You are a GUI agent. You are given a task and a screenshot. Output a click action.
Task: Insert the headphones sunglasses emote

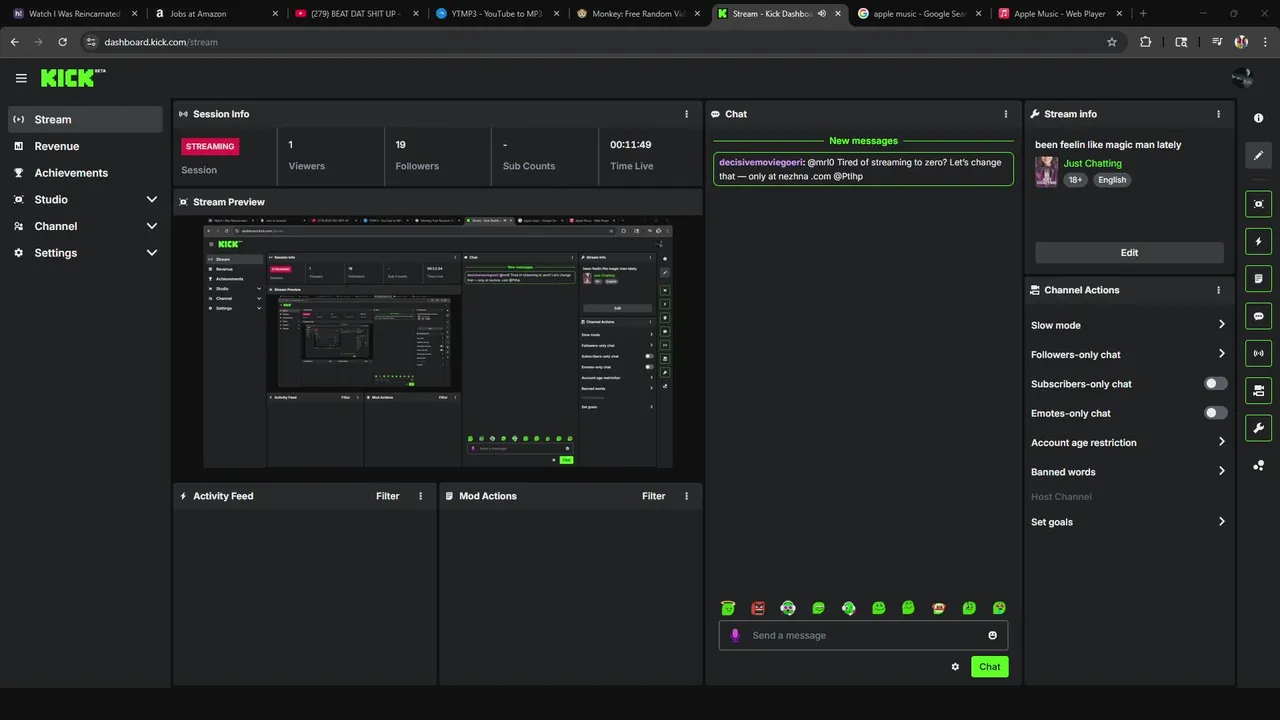[x=788, y=607]
